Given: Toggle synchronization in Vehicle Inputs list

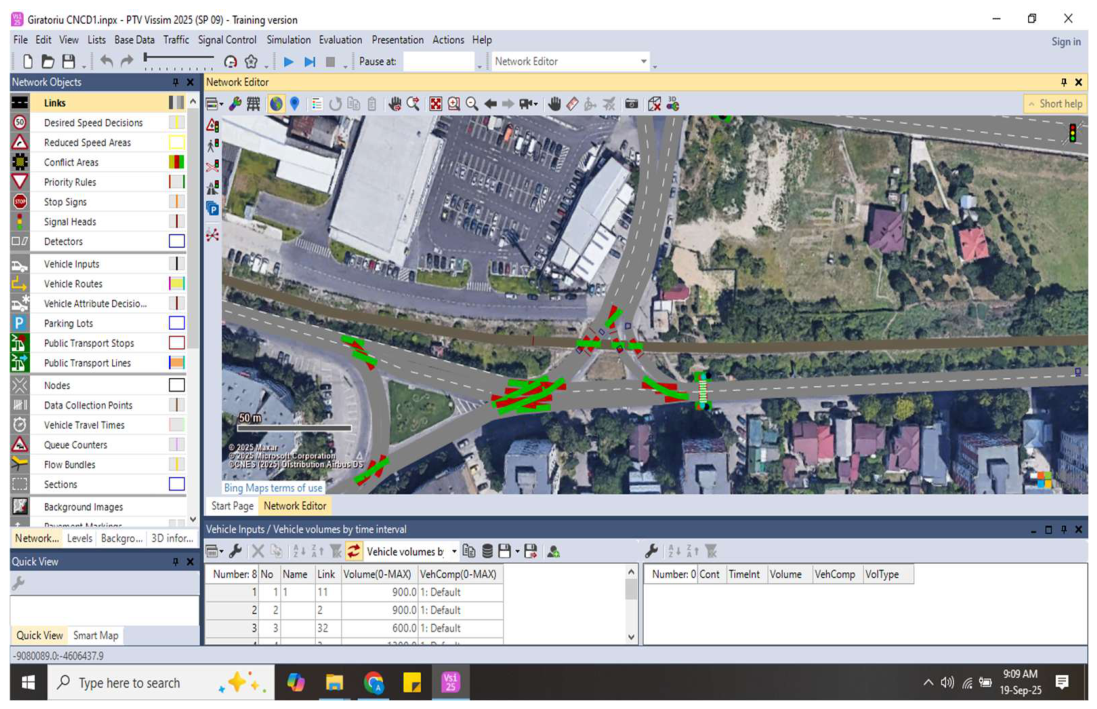Looking at the screenshot, I should coord(353,552).
